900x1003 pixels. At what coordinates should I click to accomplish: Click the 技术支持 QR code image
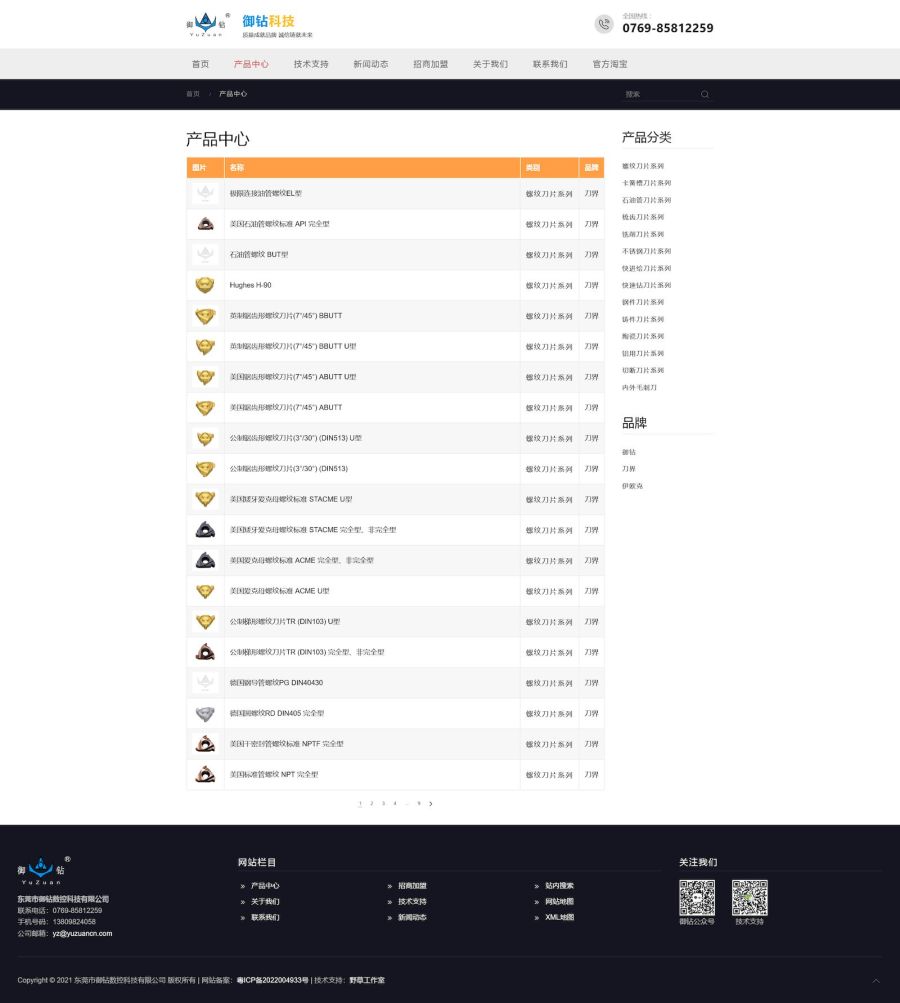tap(749, 897)
